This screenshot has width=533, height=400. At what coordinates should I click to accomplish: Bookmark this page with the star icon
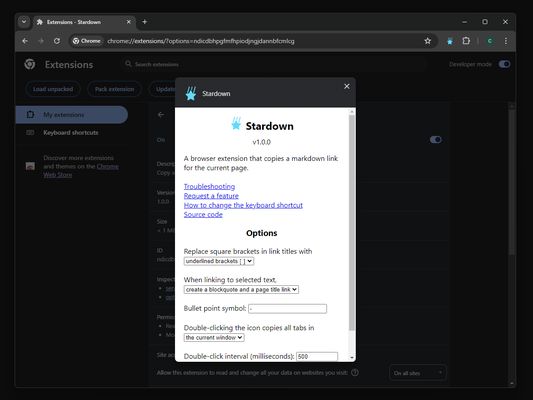click(x=428, y=41)
